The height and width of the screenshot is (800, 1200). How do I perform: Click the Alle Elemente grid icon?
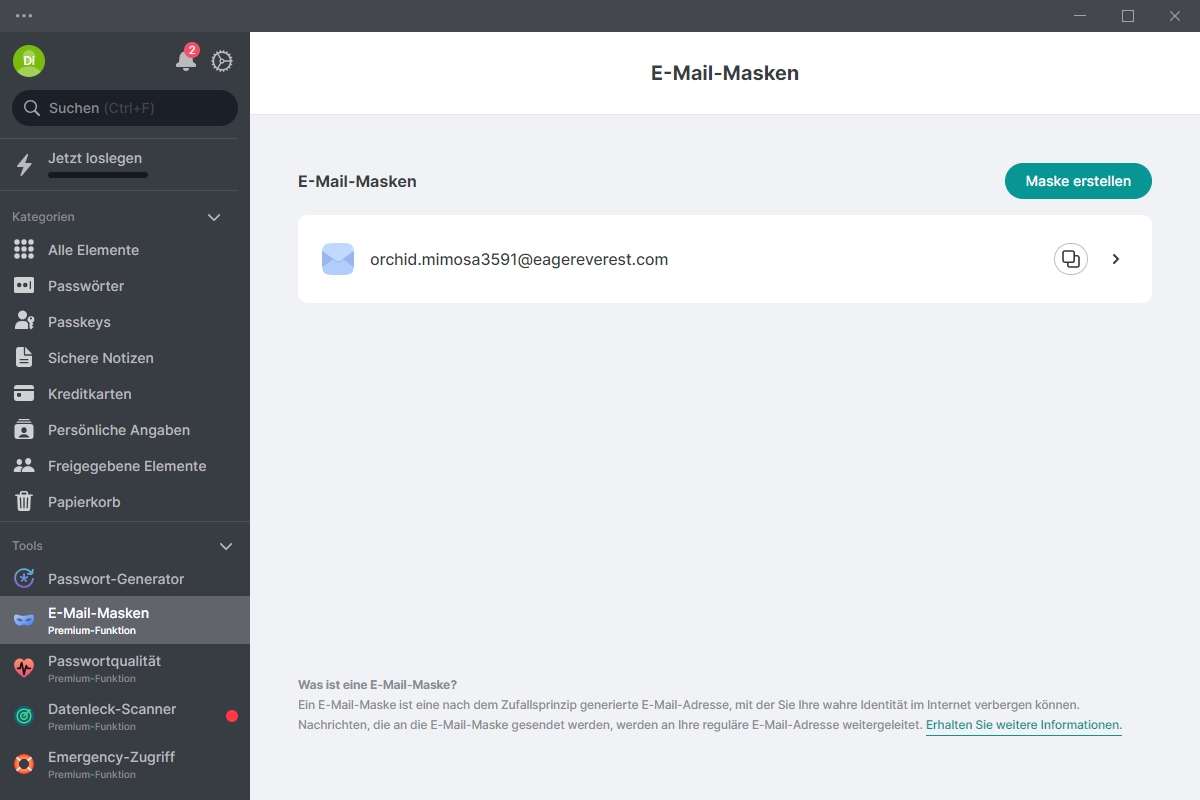(x=24, y=250)
